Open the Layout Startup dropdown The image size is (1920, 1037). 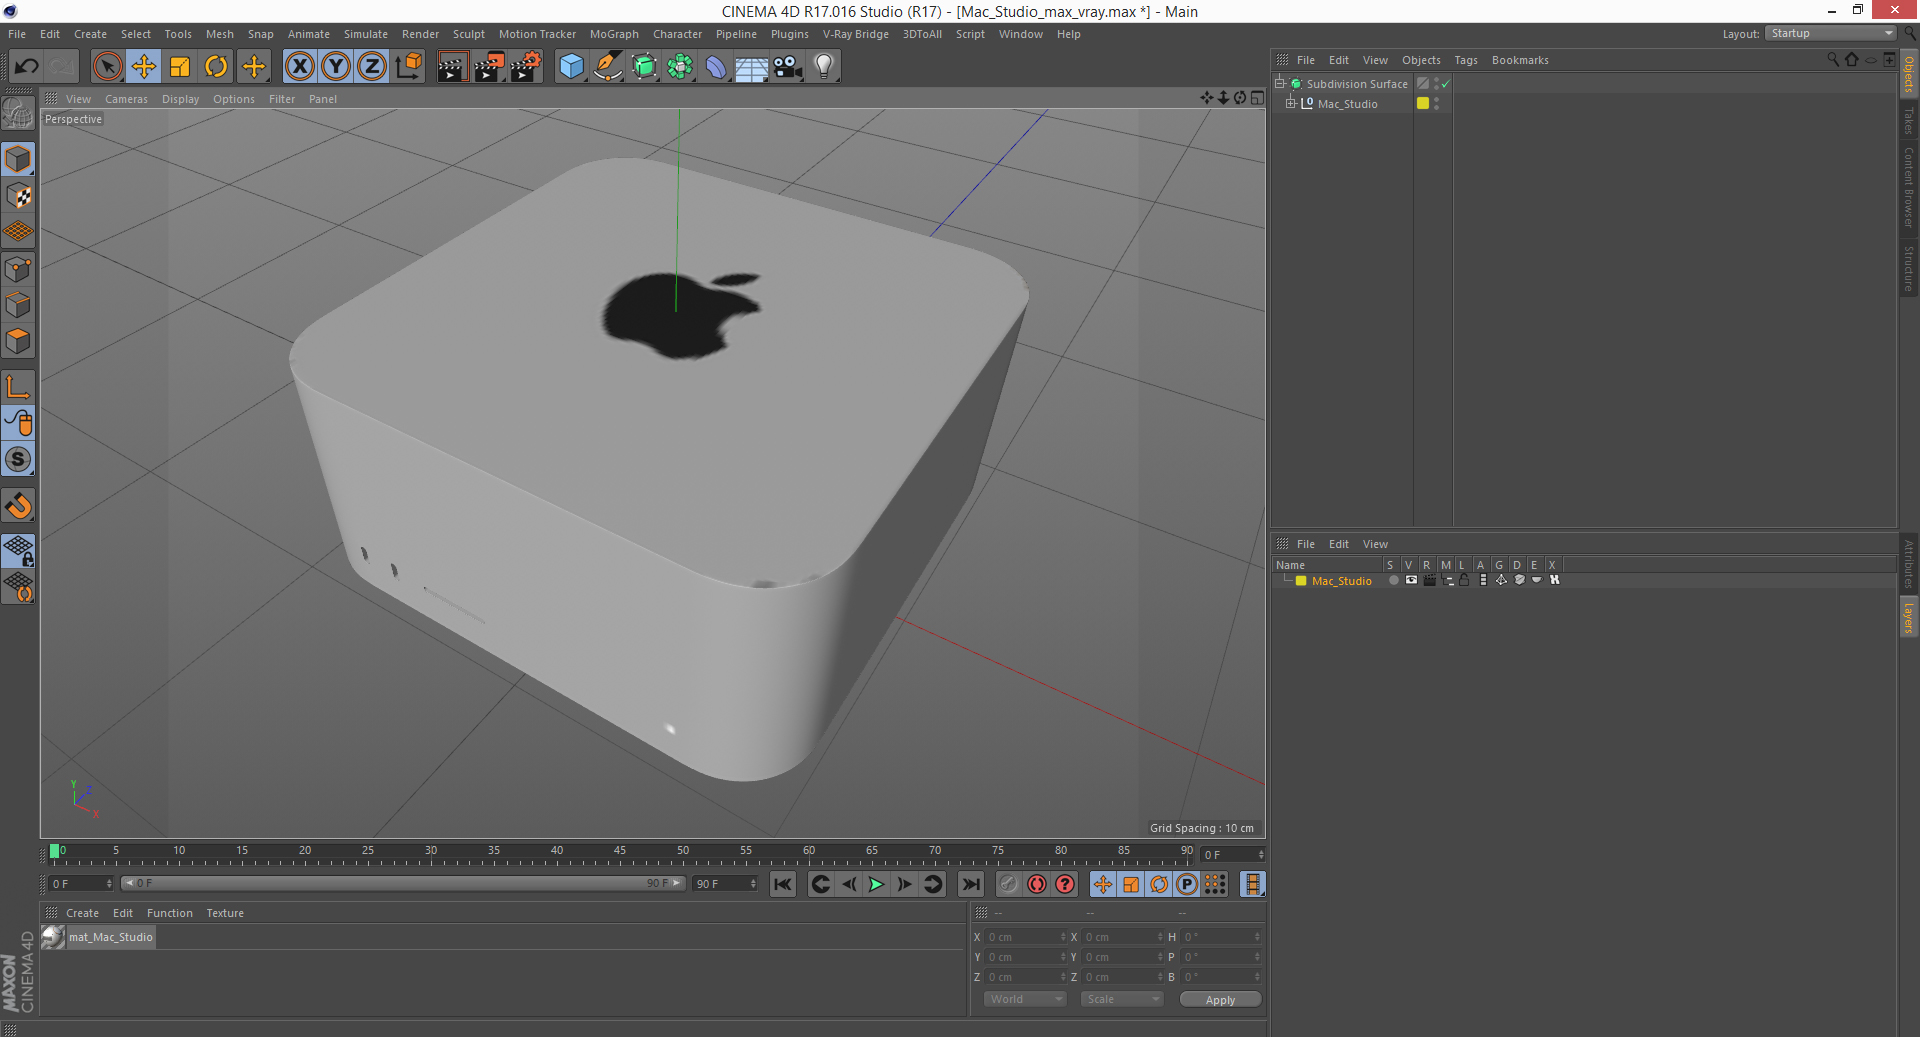point(1829,34)
